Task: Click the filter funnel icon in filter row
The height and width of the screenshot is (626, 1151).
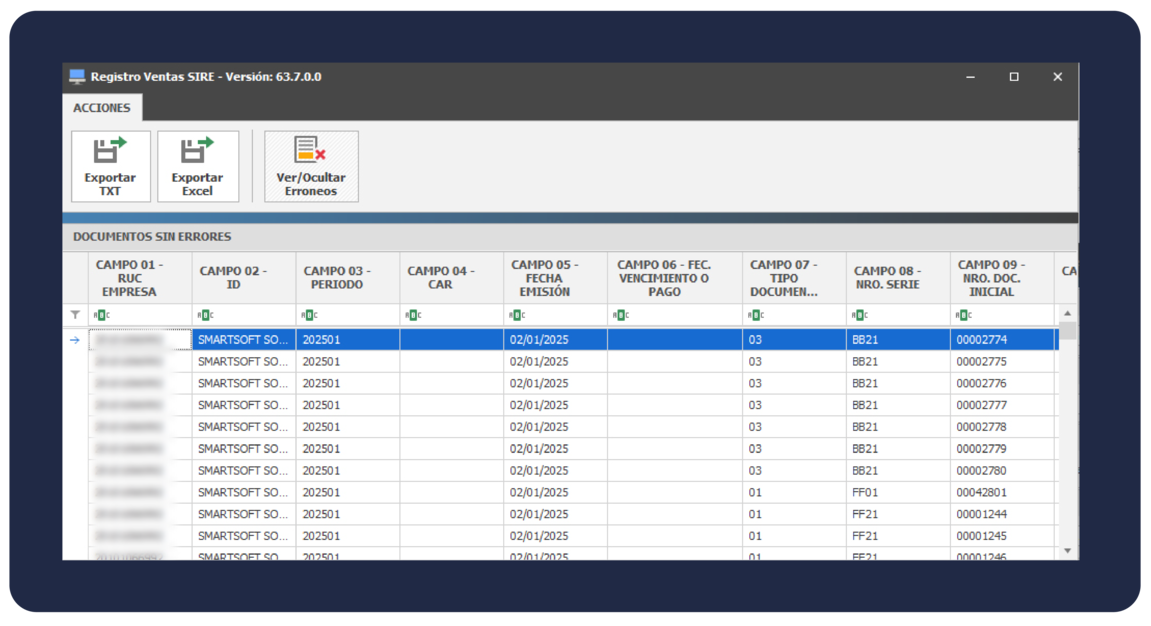Action: [75, 315]
